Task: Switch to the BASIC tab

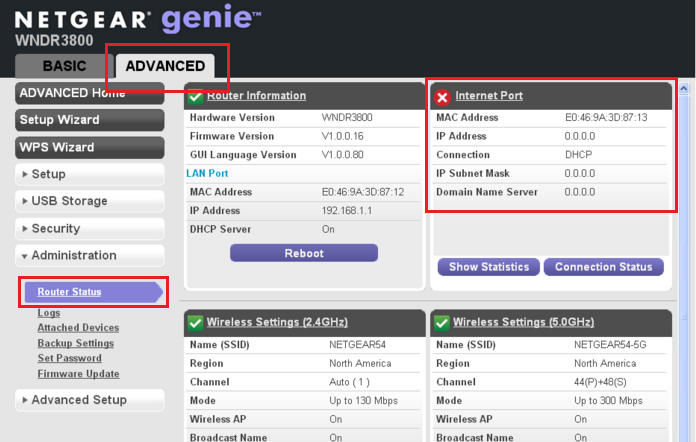Action: 64,66
